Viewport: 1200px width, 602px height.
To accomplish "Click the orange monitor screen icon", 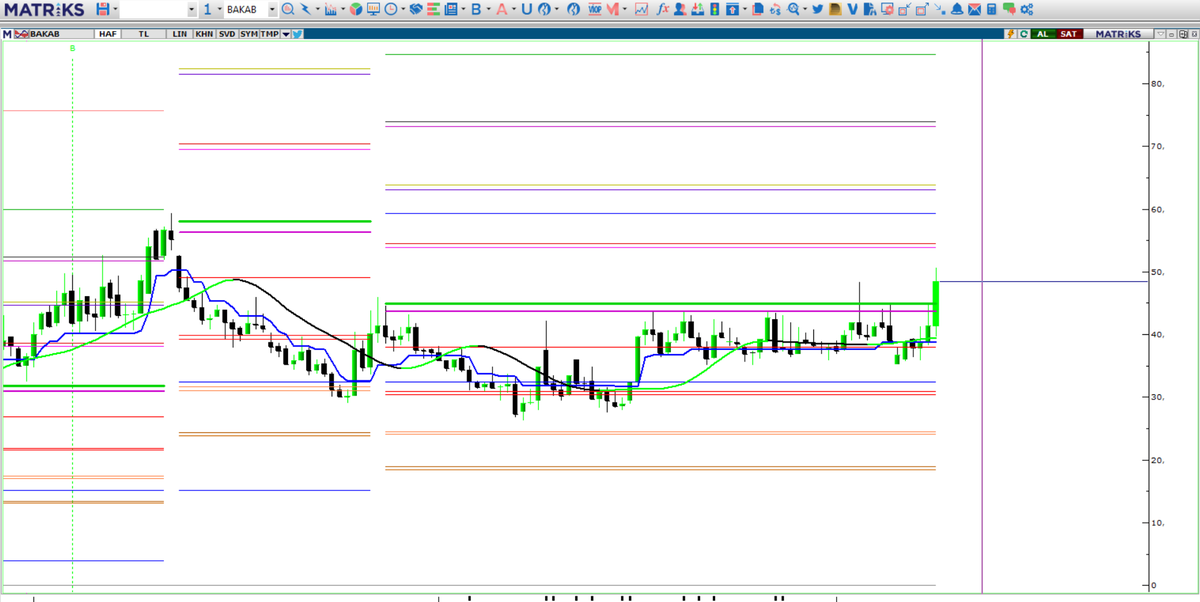I will pyautogui.click(x=373, y=9).
